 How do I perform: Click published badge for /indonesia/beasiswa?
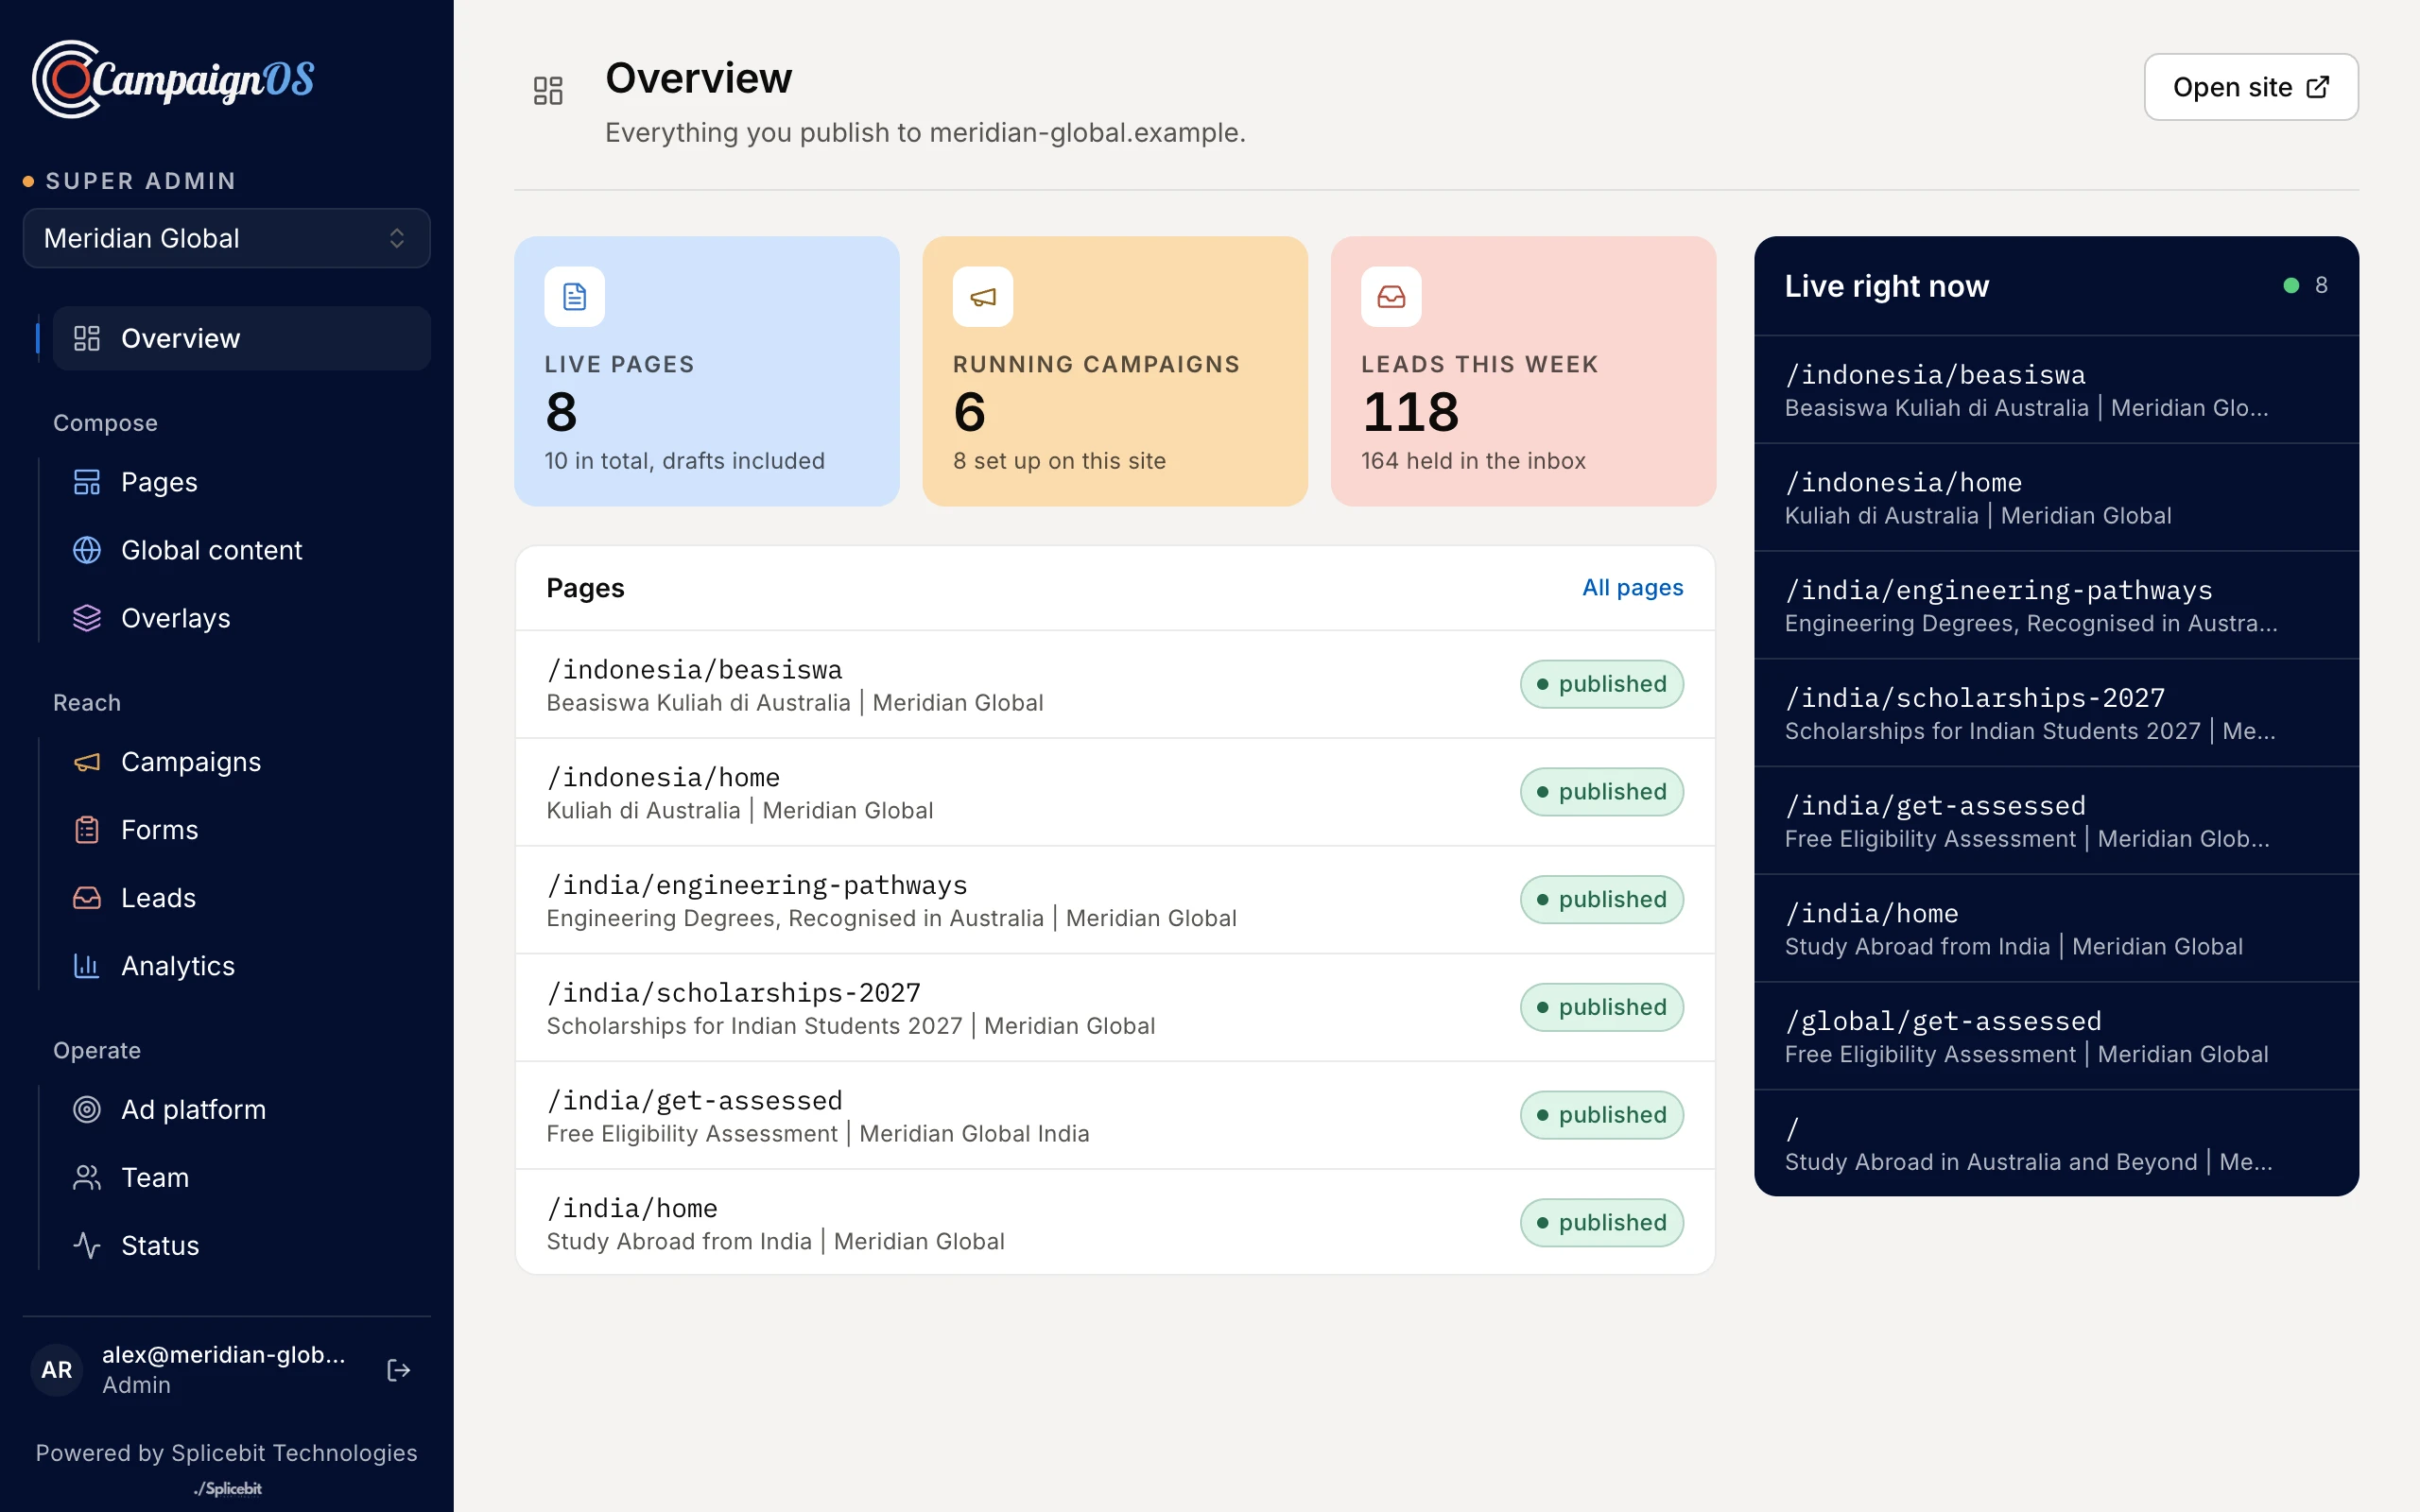pyautogui.click(x=1602, y=684)
